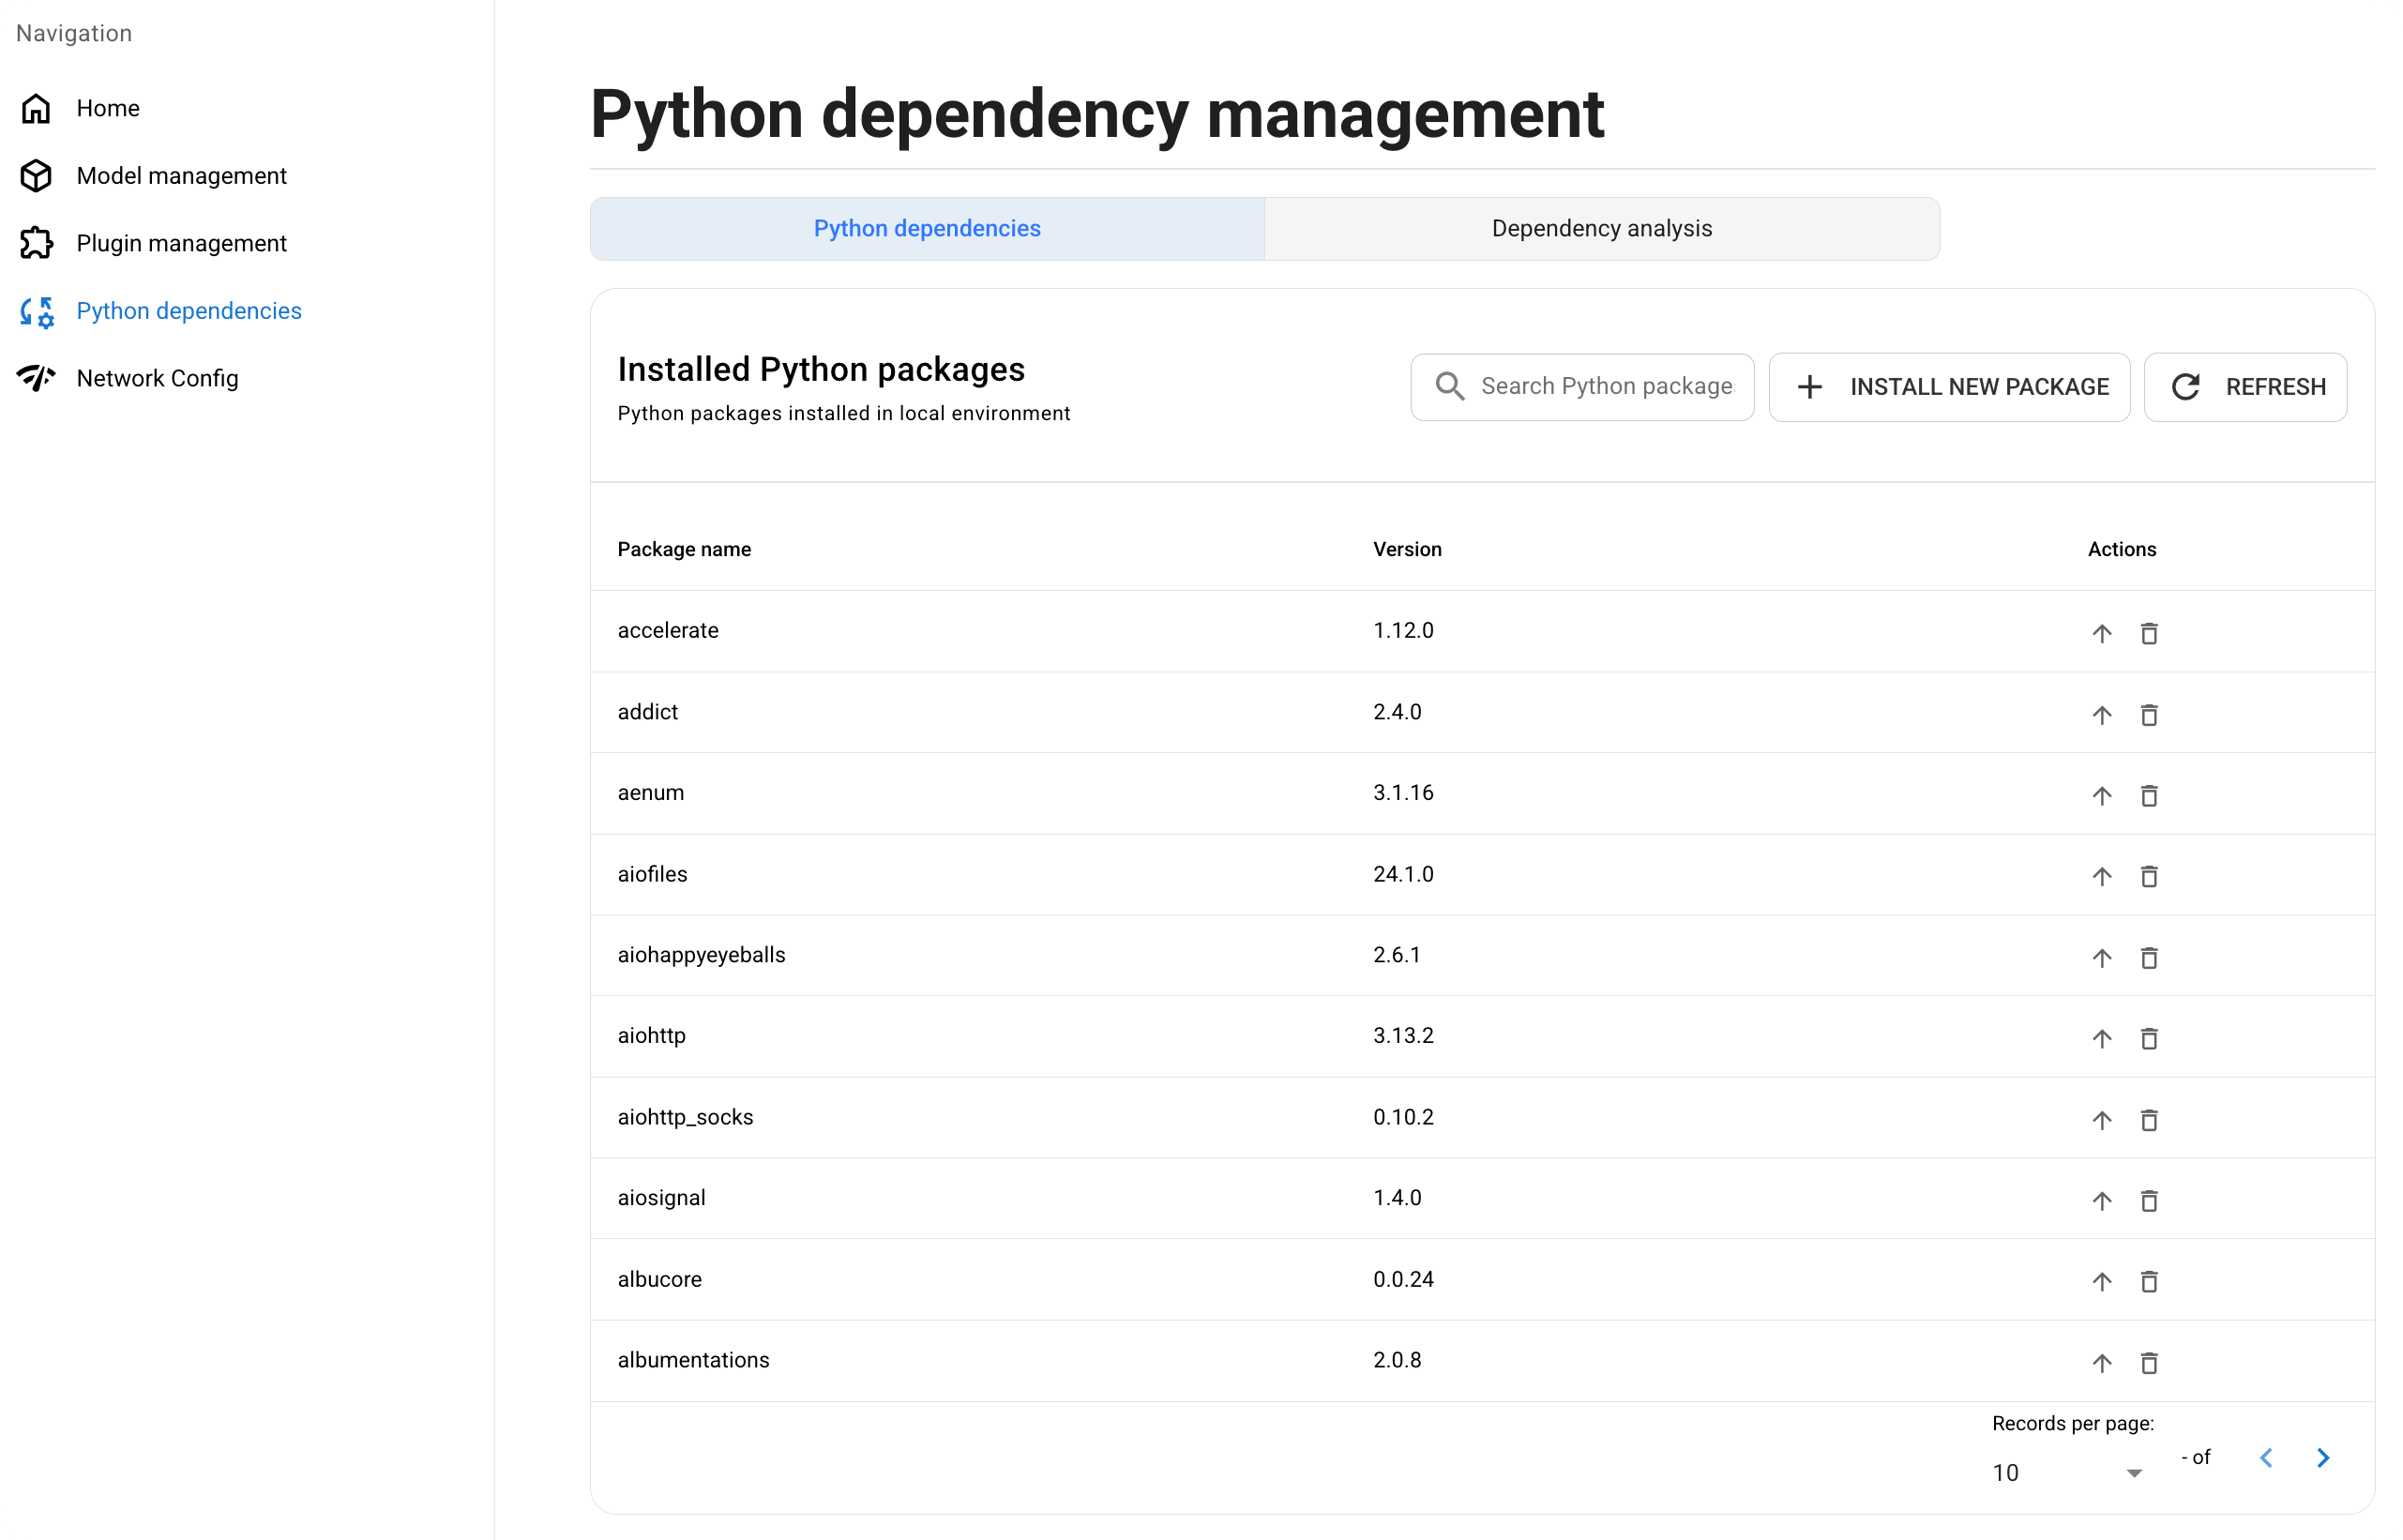
Task: Upgrade the aiosignal package
Action: click(x=2102, y=1201)
